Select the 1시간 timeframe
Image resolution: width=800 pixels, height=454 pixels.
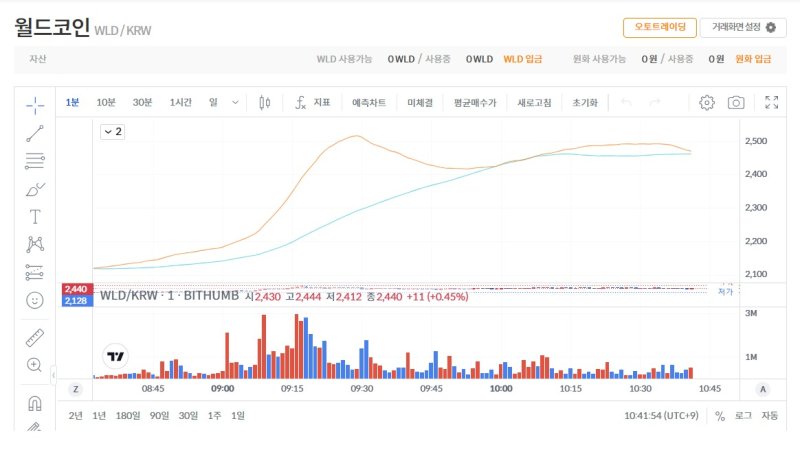(x=181, y=102)
